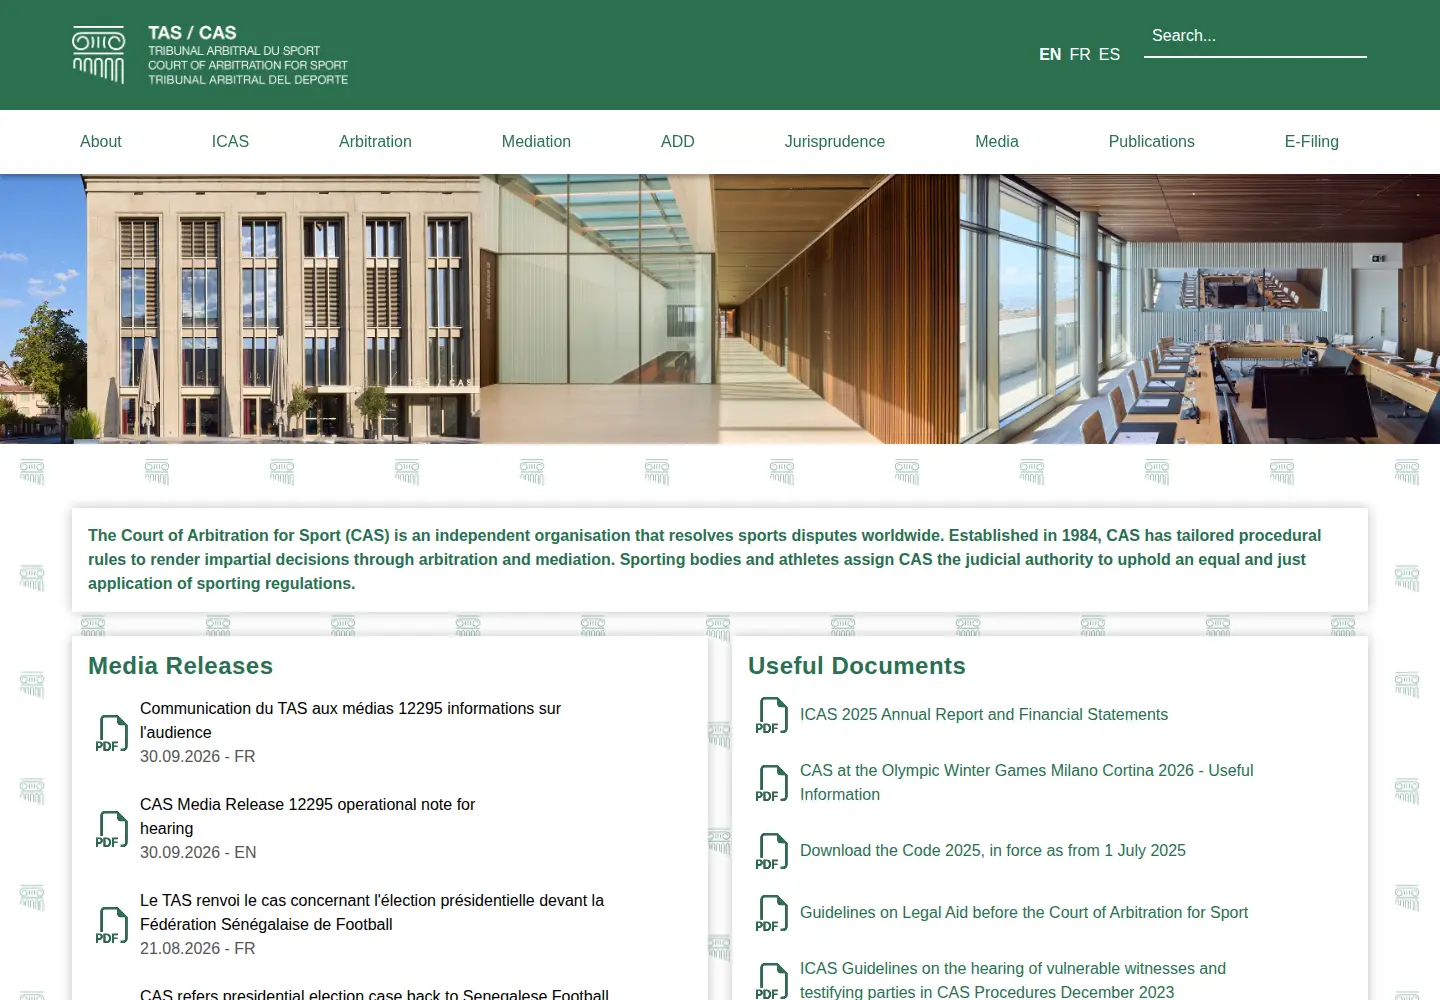The image size is (1440, 1000).
Task: Open ICAS 2025 Annual Report and Financial Statements
Action: [x=984, y=715]
